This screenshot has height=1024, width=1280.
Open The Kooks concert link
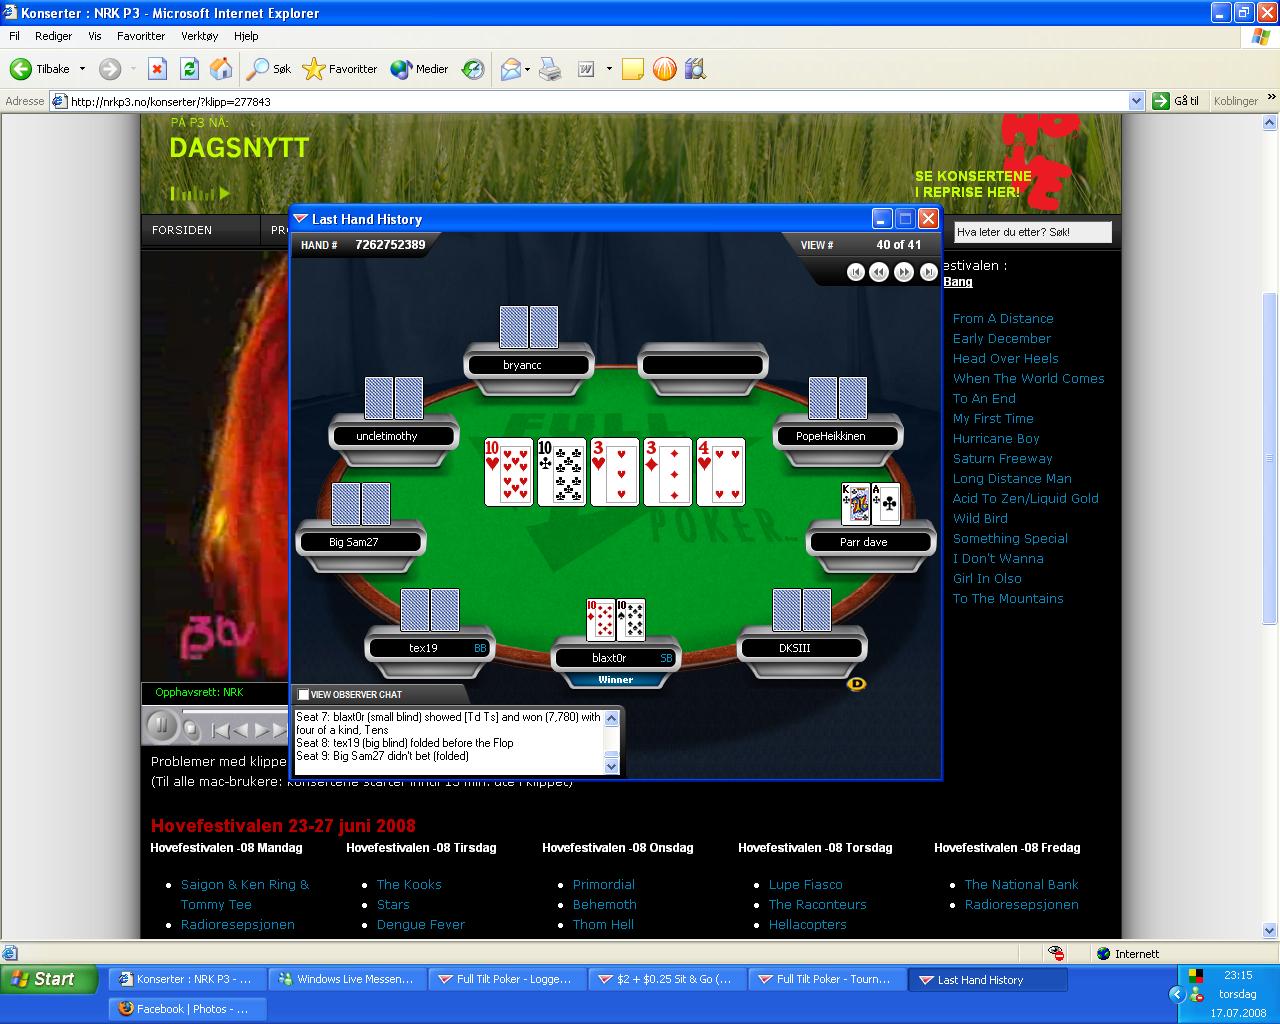pyautogui.click(x=409, y=884)
